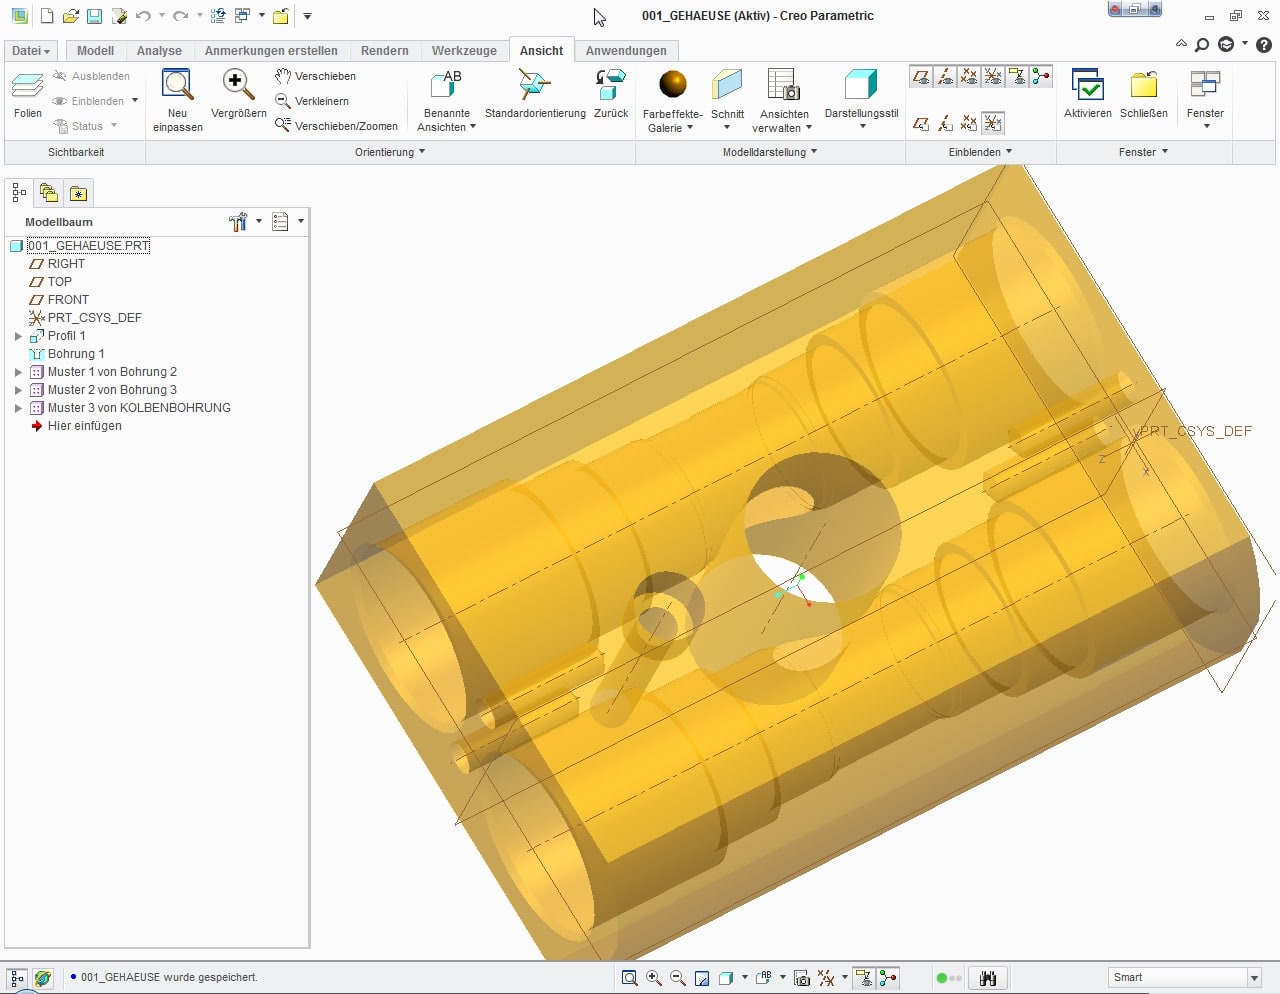This screenshot has width=1280, height=994.
Task: Toggle datum plane display in Einblenden group
Action: (921, 77)
